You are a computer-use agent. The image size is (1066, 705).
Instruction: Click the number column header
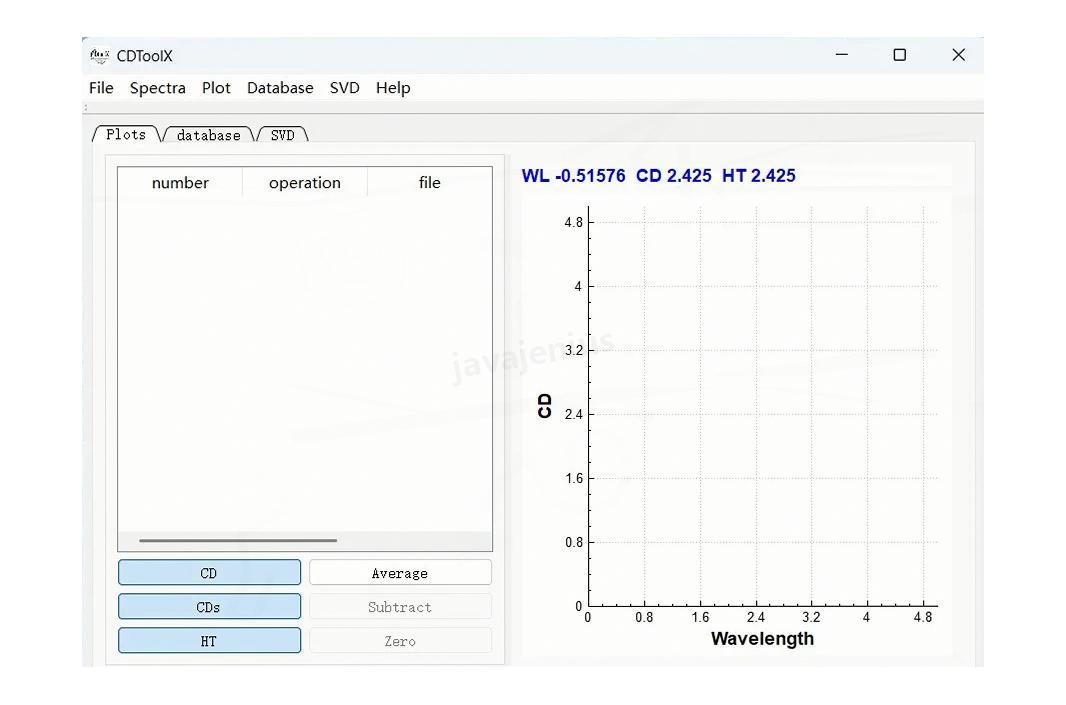(180, 182)
